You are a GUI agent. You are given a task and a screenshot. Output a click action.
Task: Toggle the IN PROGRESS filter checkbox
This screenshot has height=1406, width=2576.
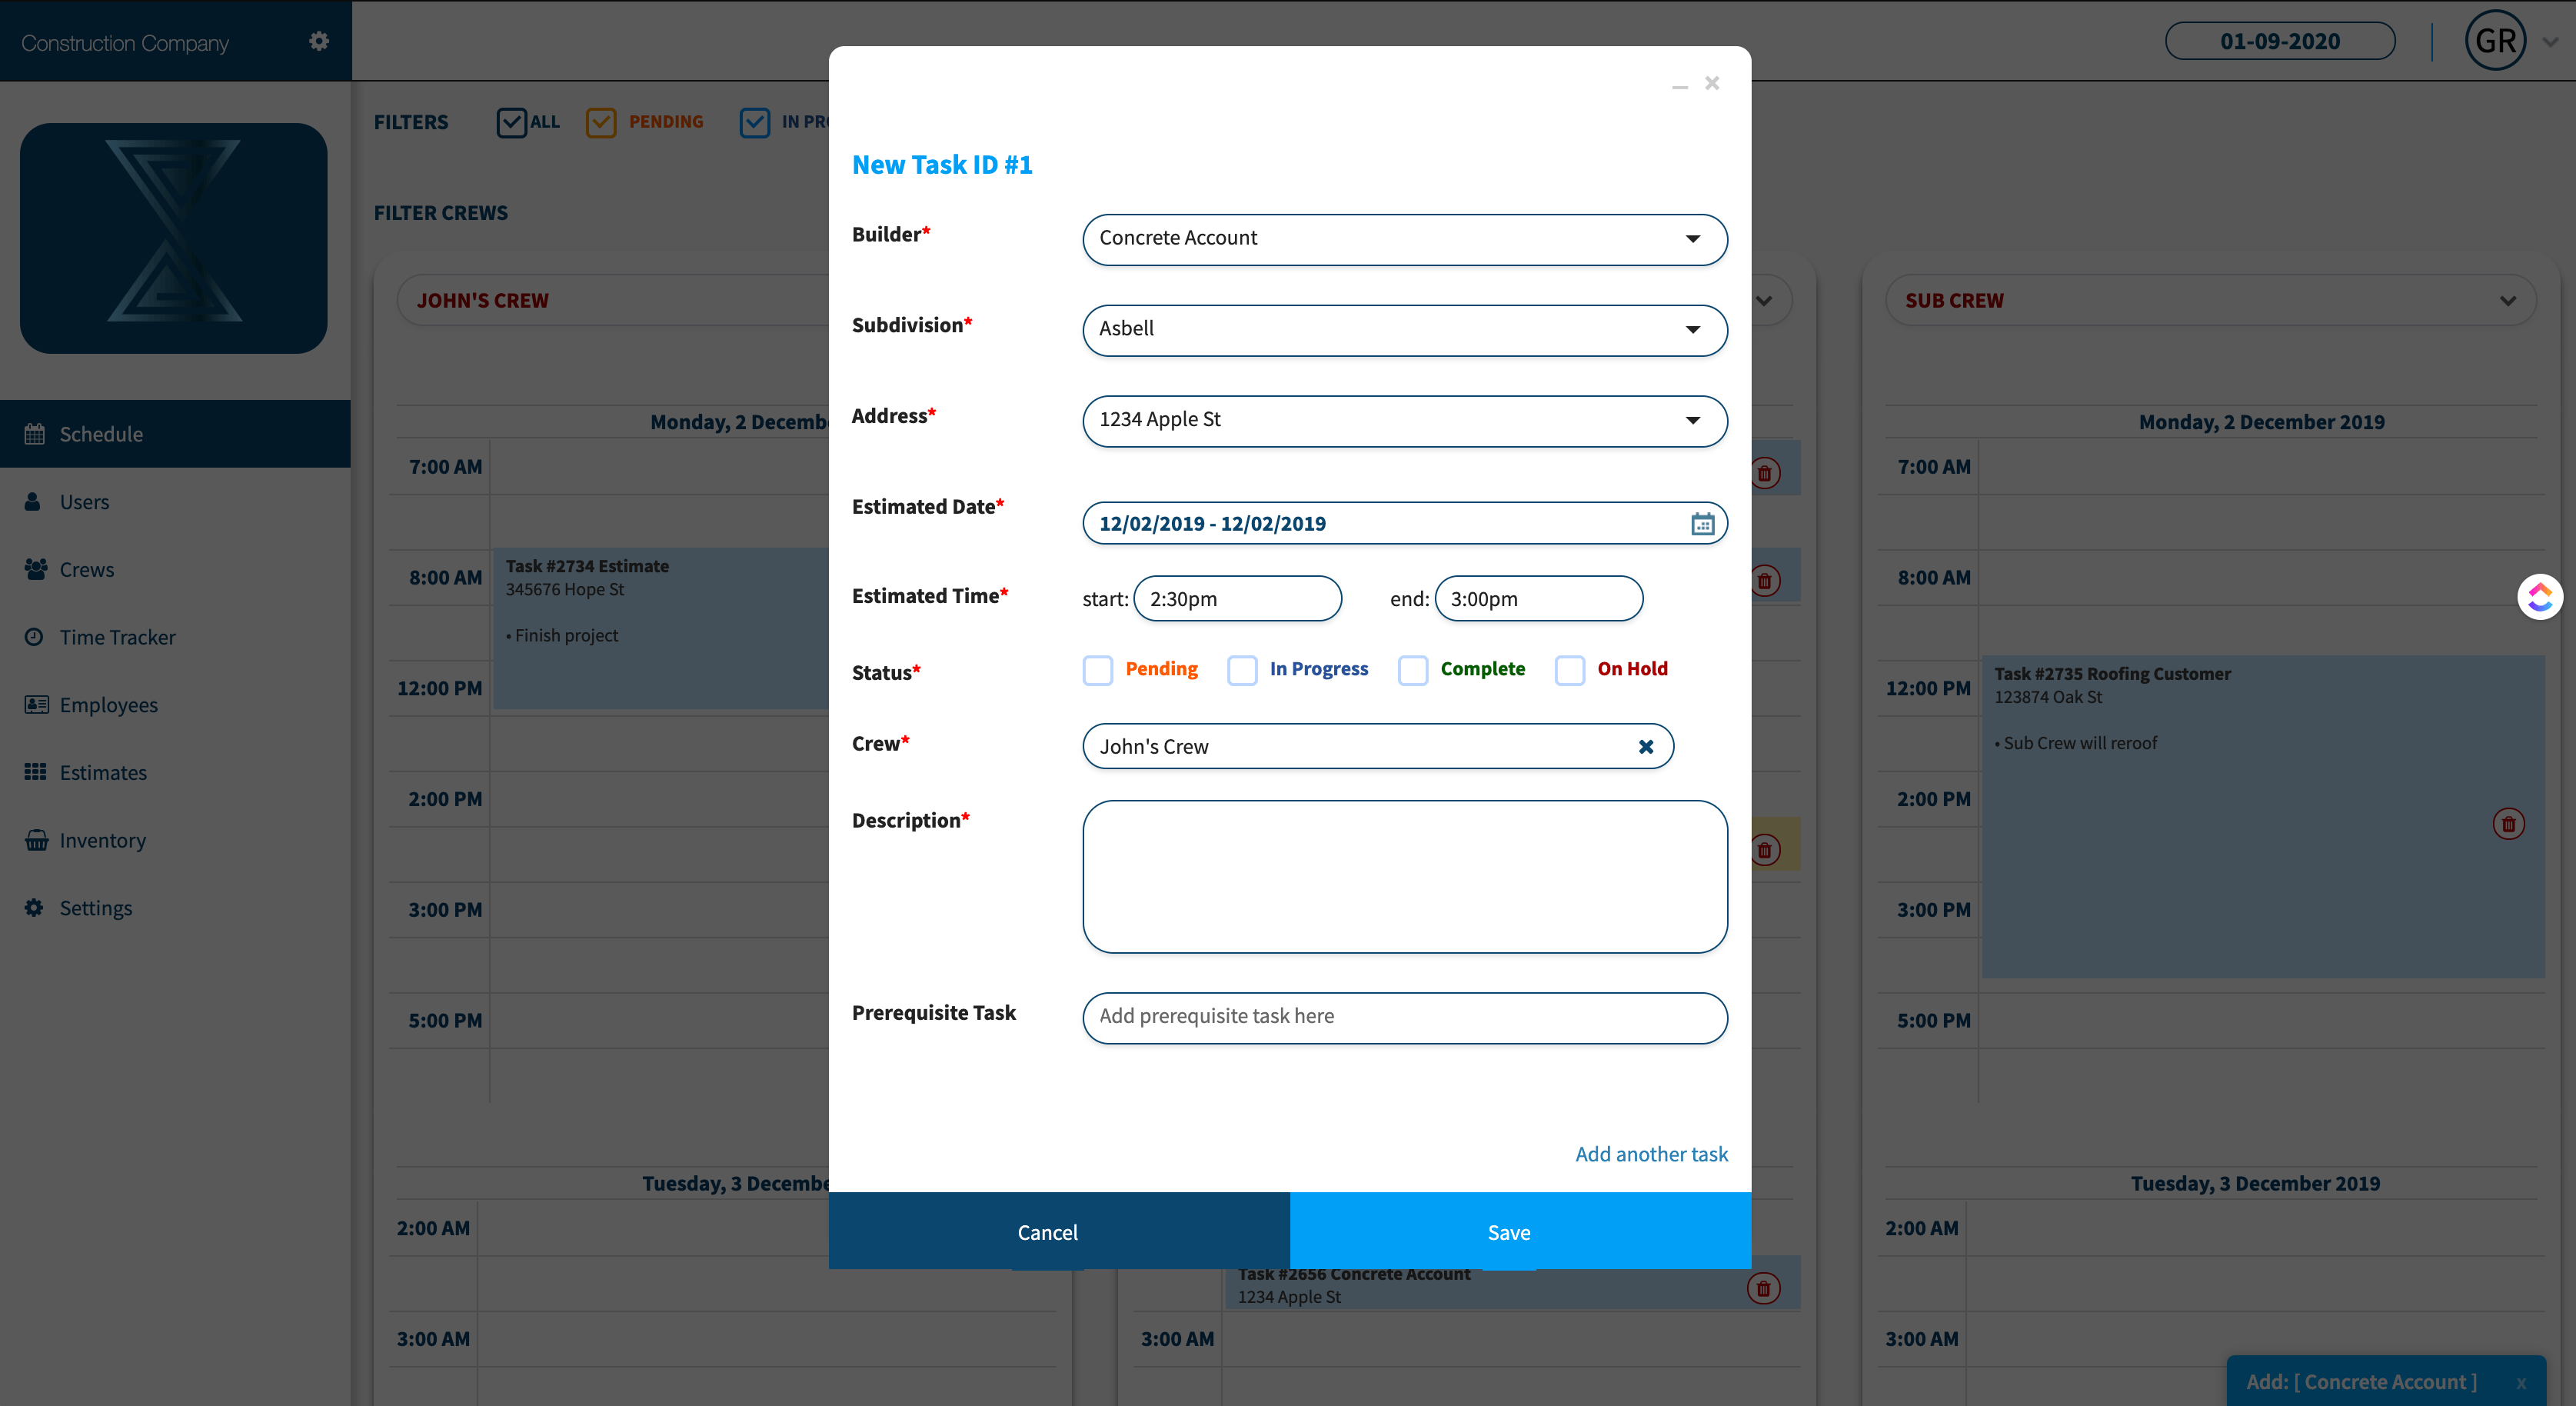(755, 122)
